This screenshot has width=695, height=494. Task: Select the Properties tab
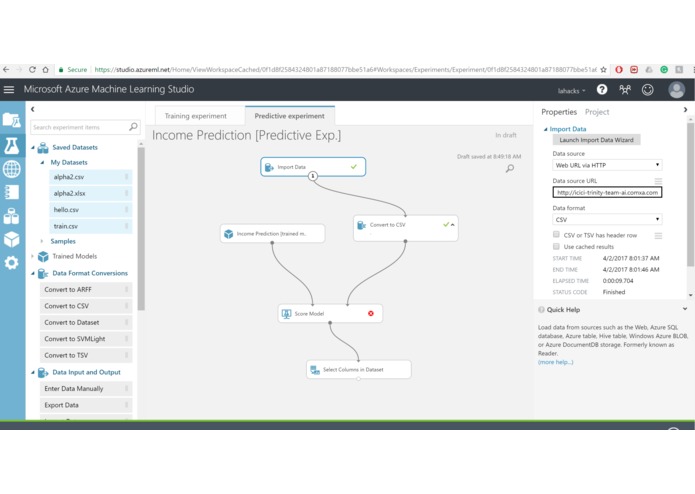[559, 112]
